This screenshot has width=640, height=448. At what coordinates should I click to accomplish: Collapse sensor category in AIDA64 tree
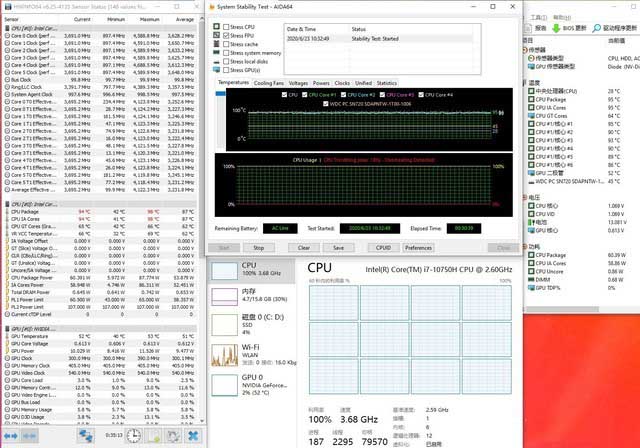tap(525, 50)
